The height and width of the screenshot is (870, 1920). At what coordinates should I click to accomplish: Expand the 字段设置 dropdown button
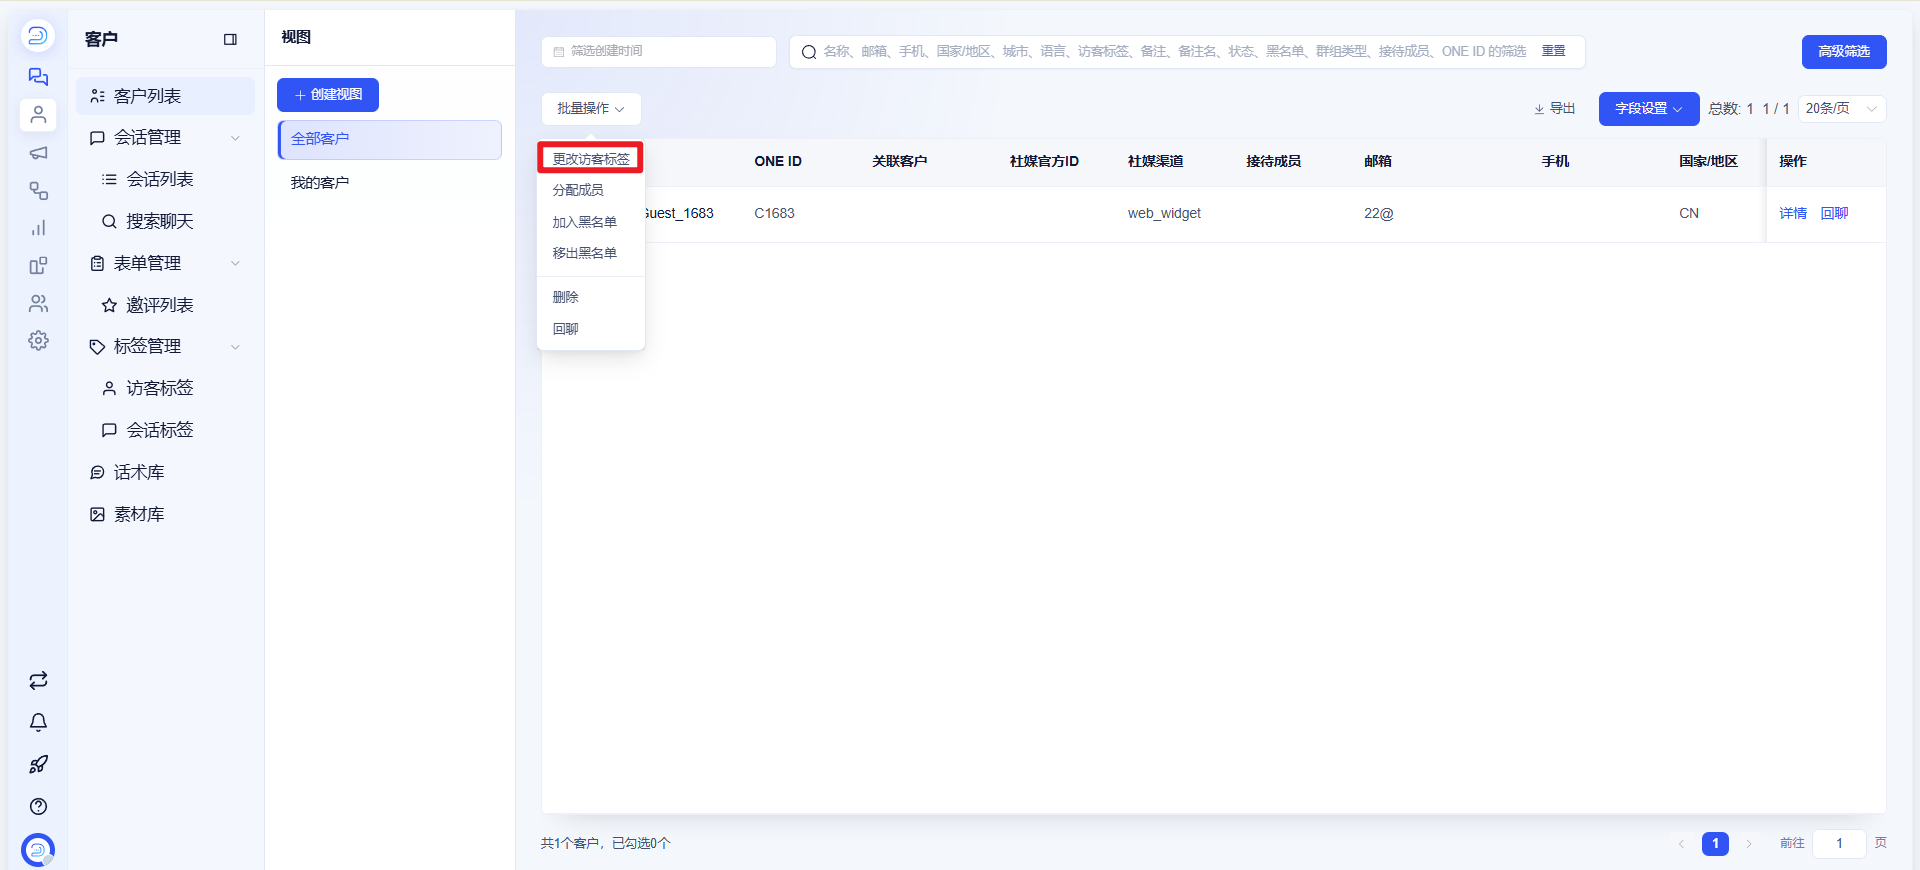pyautogui.click(x=1648, y=109)
